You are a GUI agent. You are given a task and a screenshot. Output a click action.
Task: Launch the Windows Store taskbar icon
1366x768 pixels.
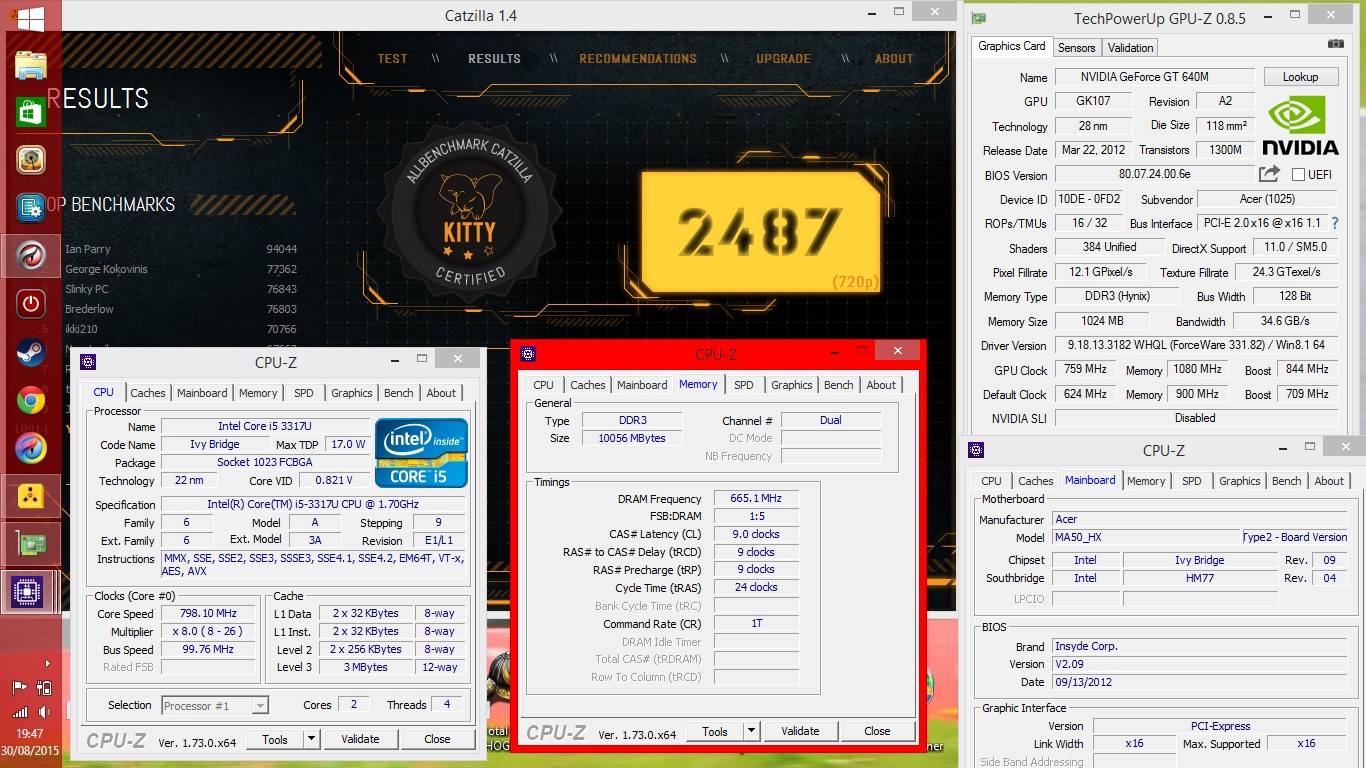pos(30,112)
